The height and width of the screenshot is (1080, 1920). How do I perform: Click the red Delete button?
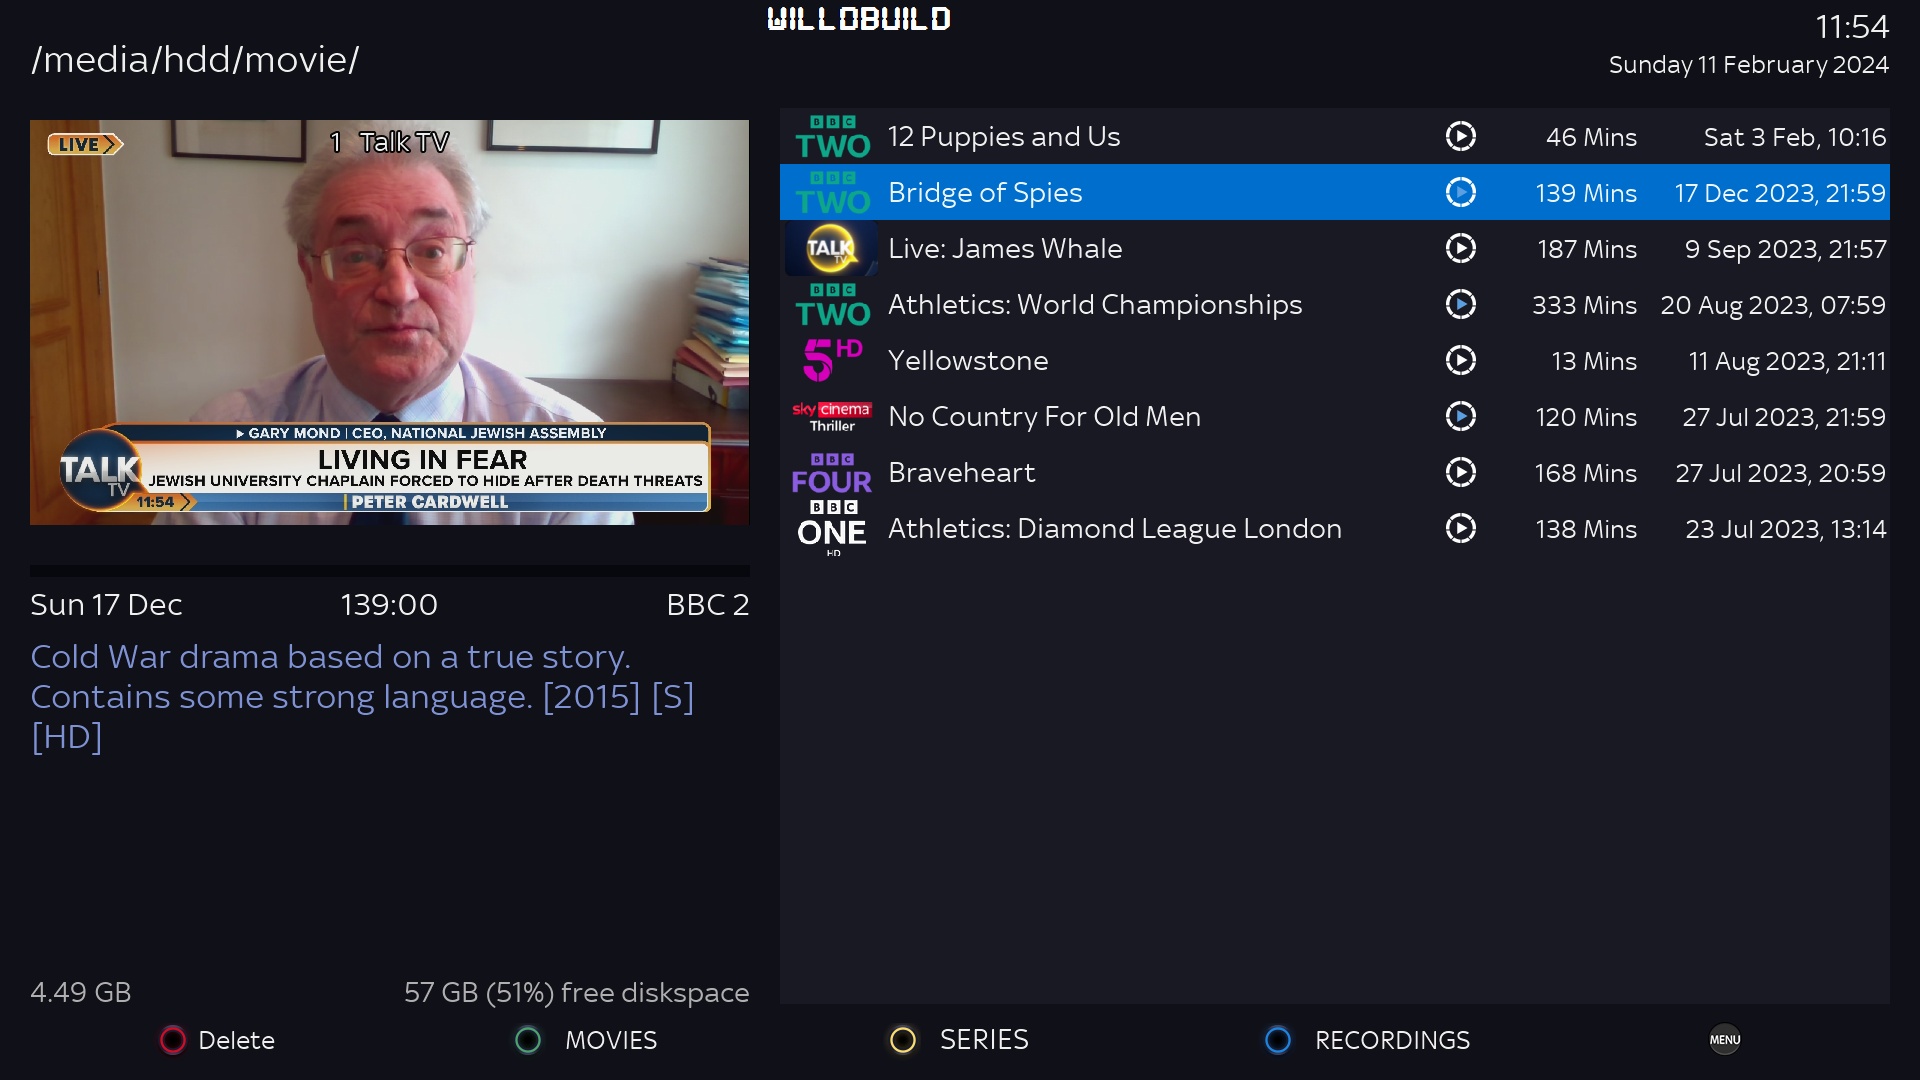[218, 1040]
